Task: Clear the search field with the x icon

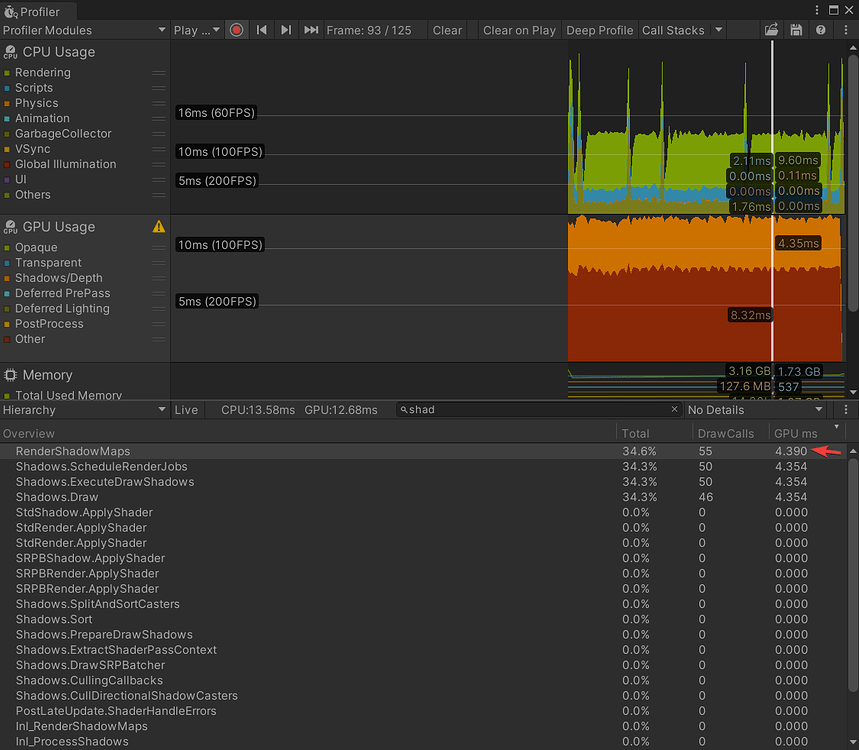Action: (x=673, y=410)
